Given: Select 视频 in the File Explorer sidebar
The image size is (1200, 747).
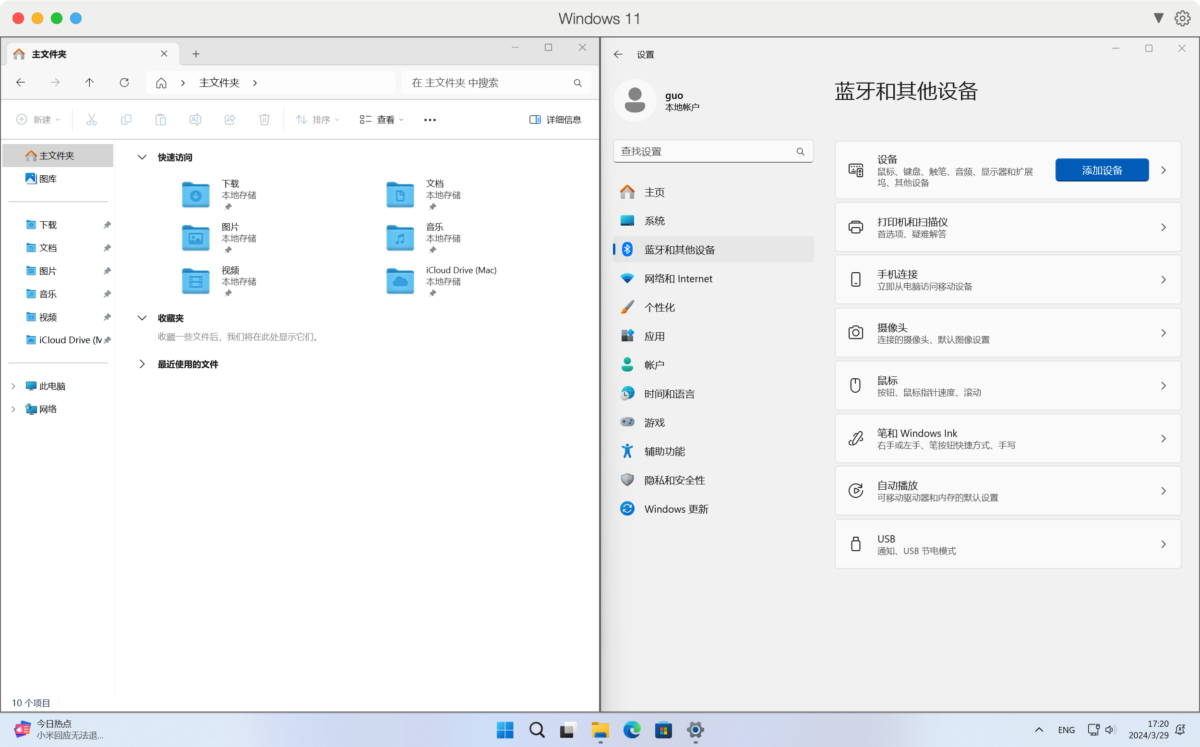Looking at the screenshot, I should (57, 317).
